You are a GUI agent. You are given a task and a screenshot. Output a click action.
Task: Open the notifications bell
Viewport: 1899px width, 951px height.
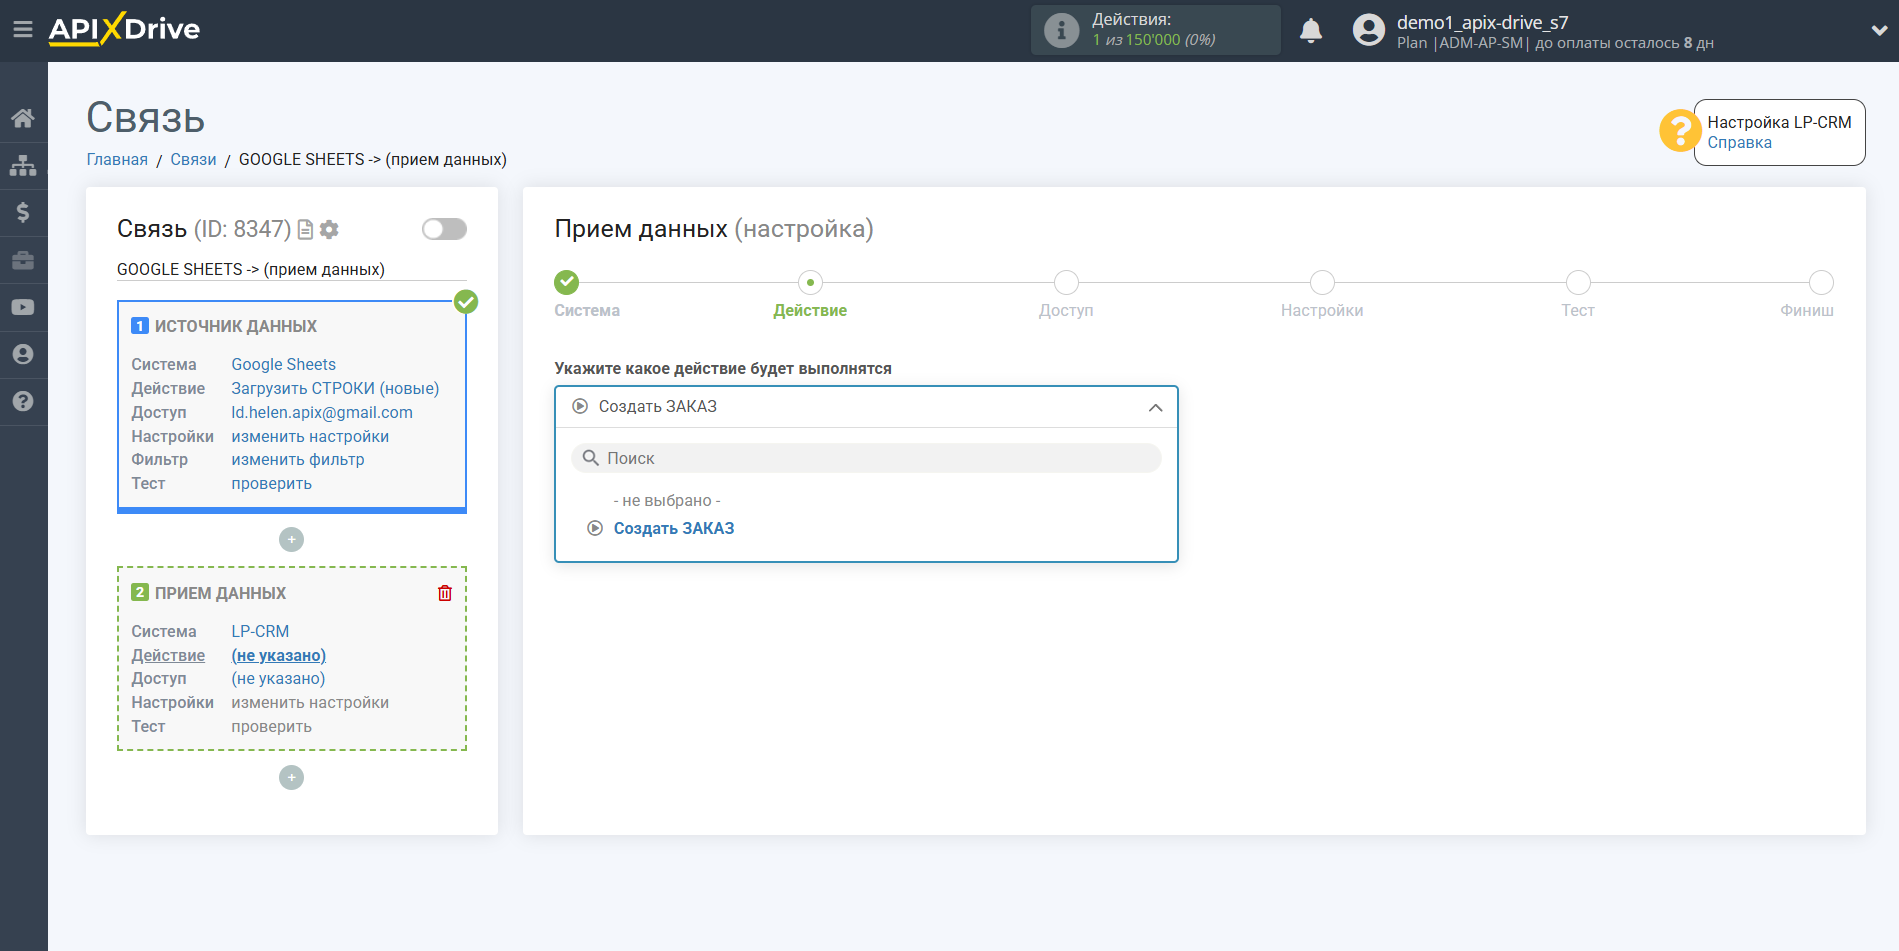(1311, 30)
